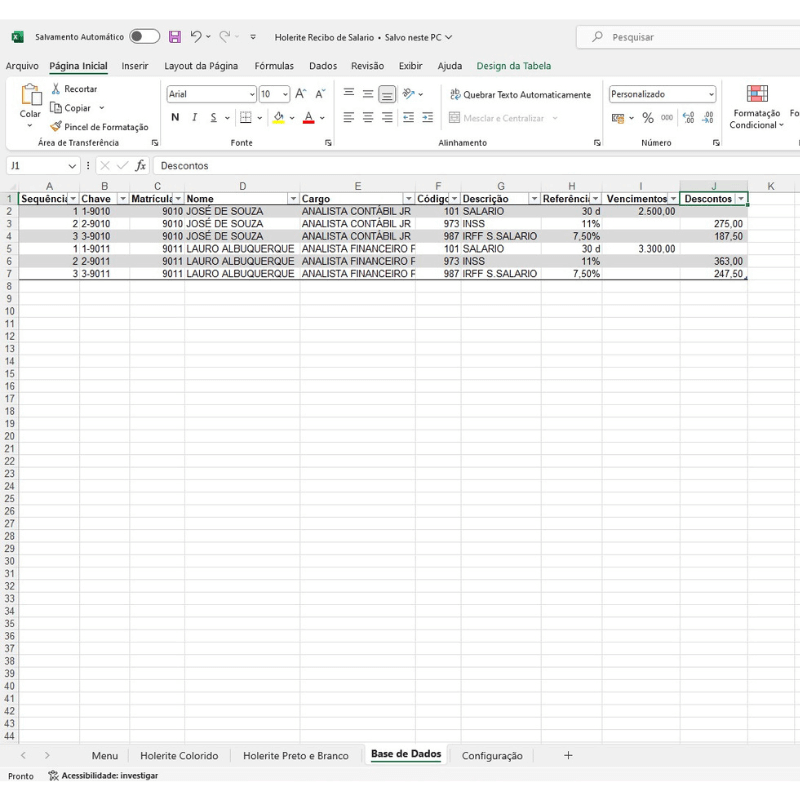Toggle the Salvamento Automático switch
The height and width of the screenshot is (800, 800).
tap(144, 37)
